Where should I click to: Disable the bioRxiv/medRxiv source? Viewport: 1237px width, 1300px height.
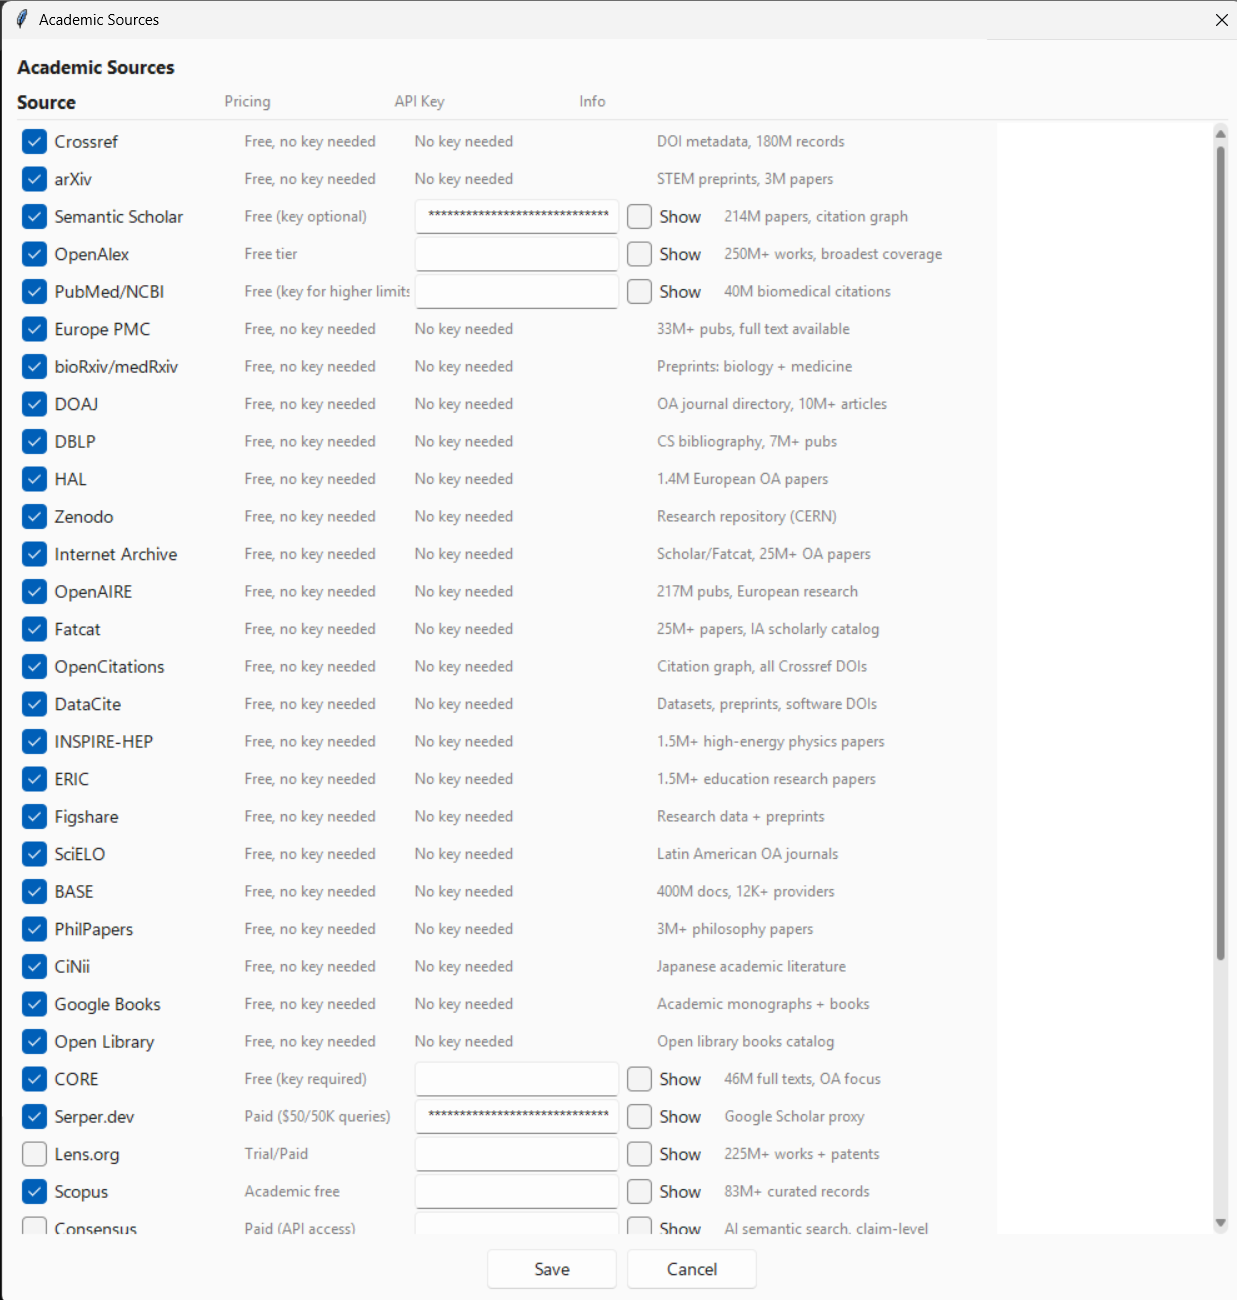34,367
